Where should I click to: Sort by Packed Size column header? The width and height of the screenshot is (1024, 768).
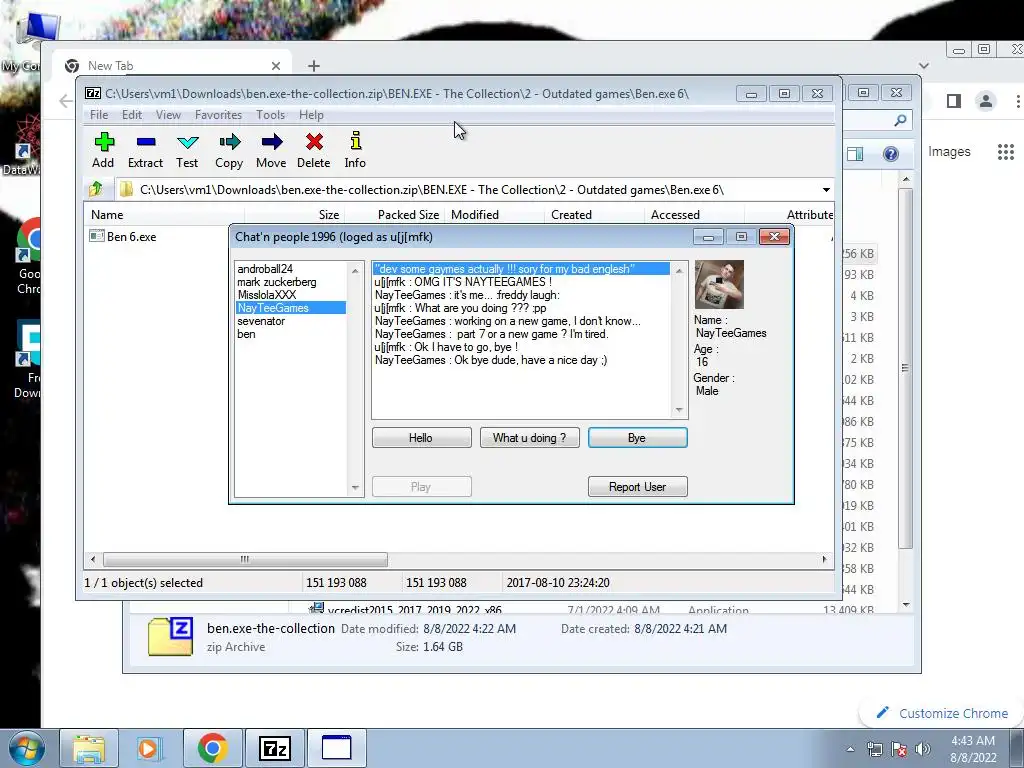[394, 214]
